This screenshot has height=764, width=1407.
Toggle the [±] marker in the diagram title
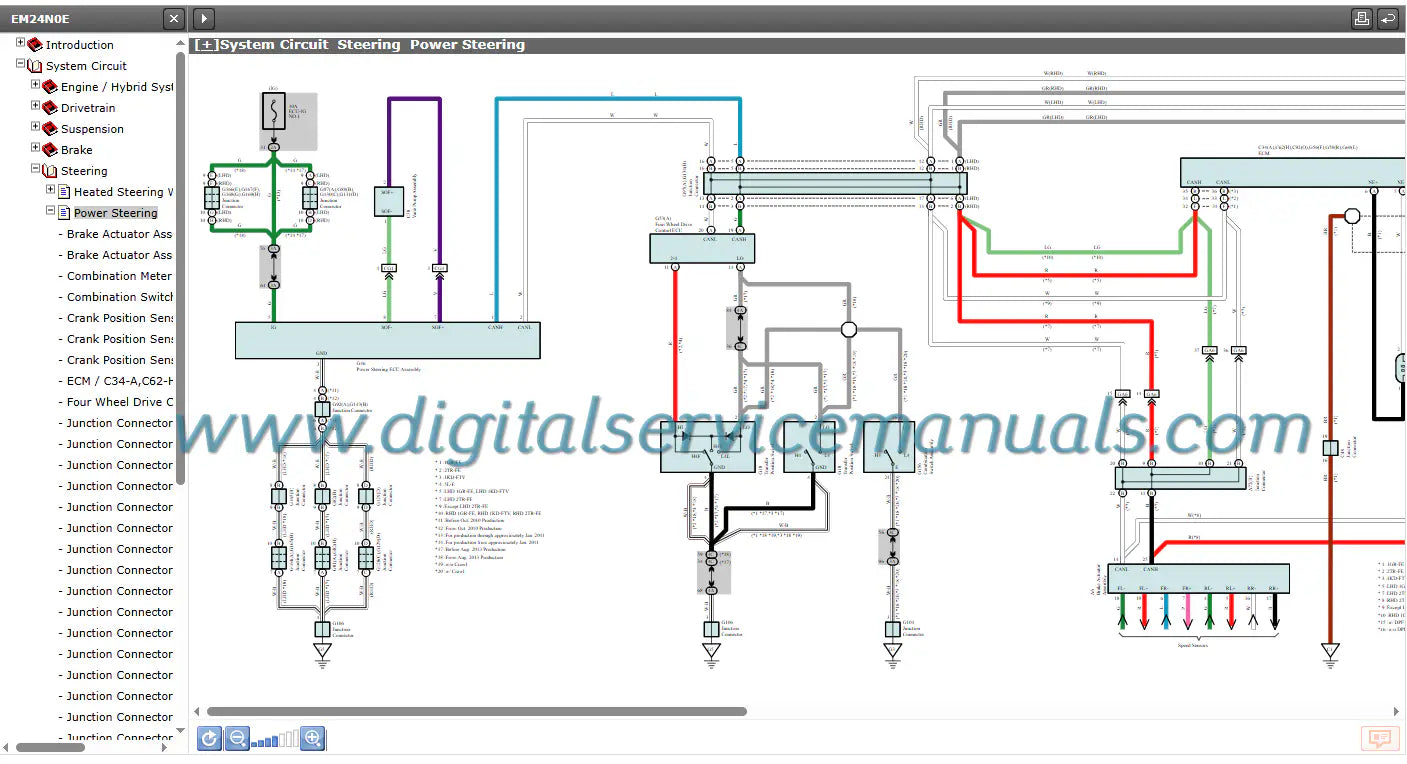(206, 45)
